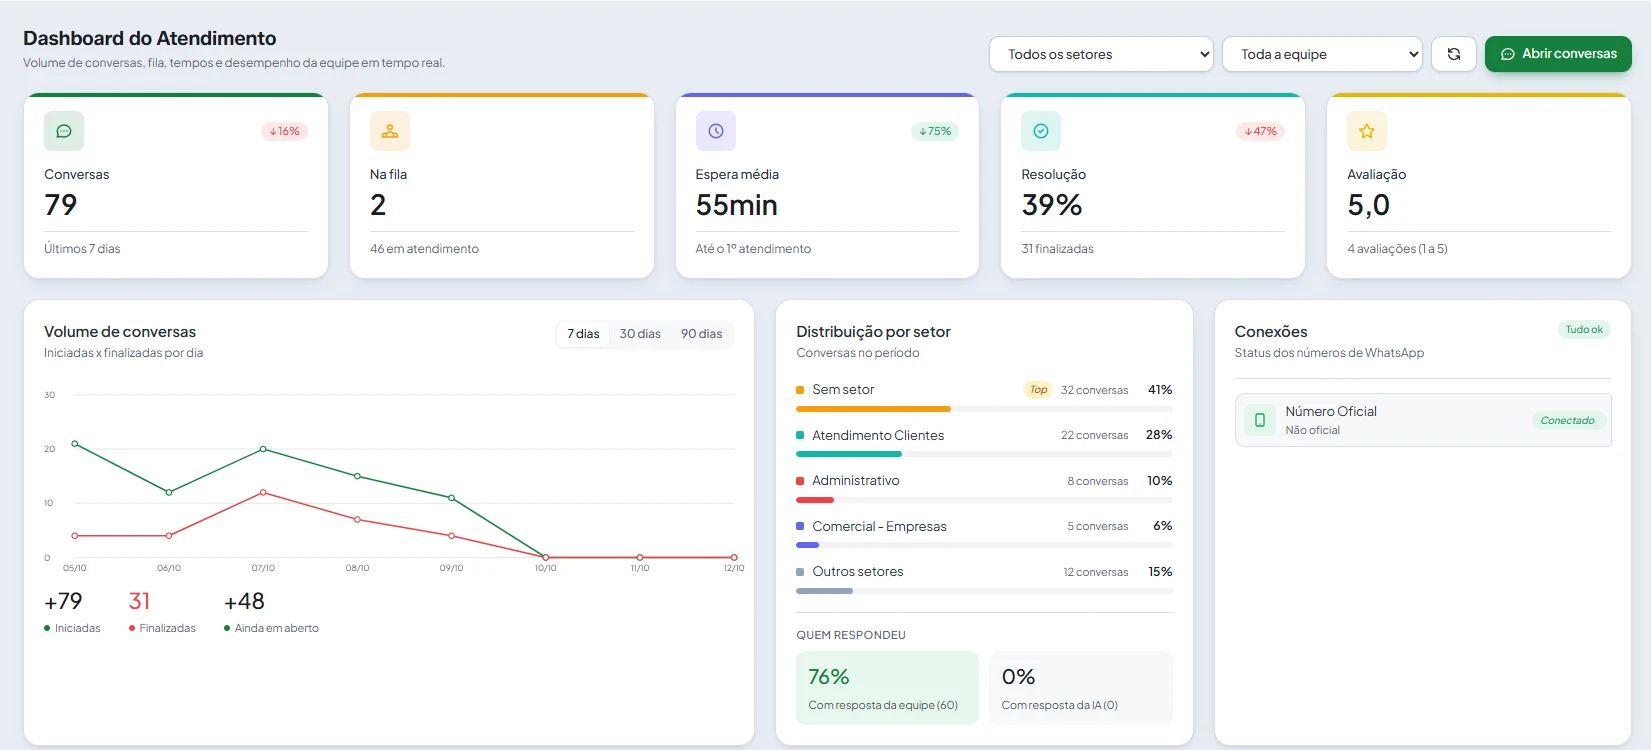Click the Administrativo red progress bar

click(815, 499)
